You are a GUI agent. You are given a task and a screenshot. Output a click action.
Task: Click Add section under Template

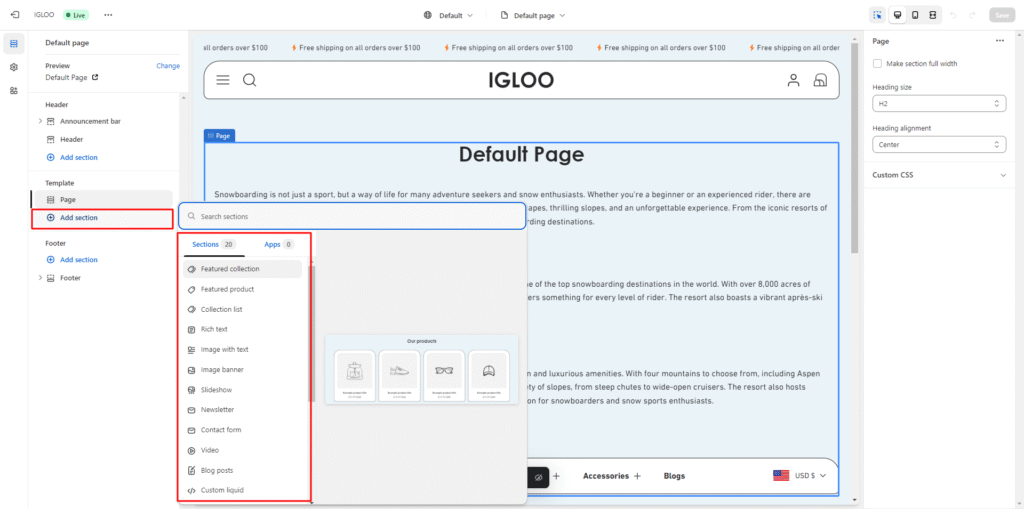click(x=78, y=217)
